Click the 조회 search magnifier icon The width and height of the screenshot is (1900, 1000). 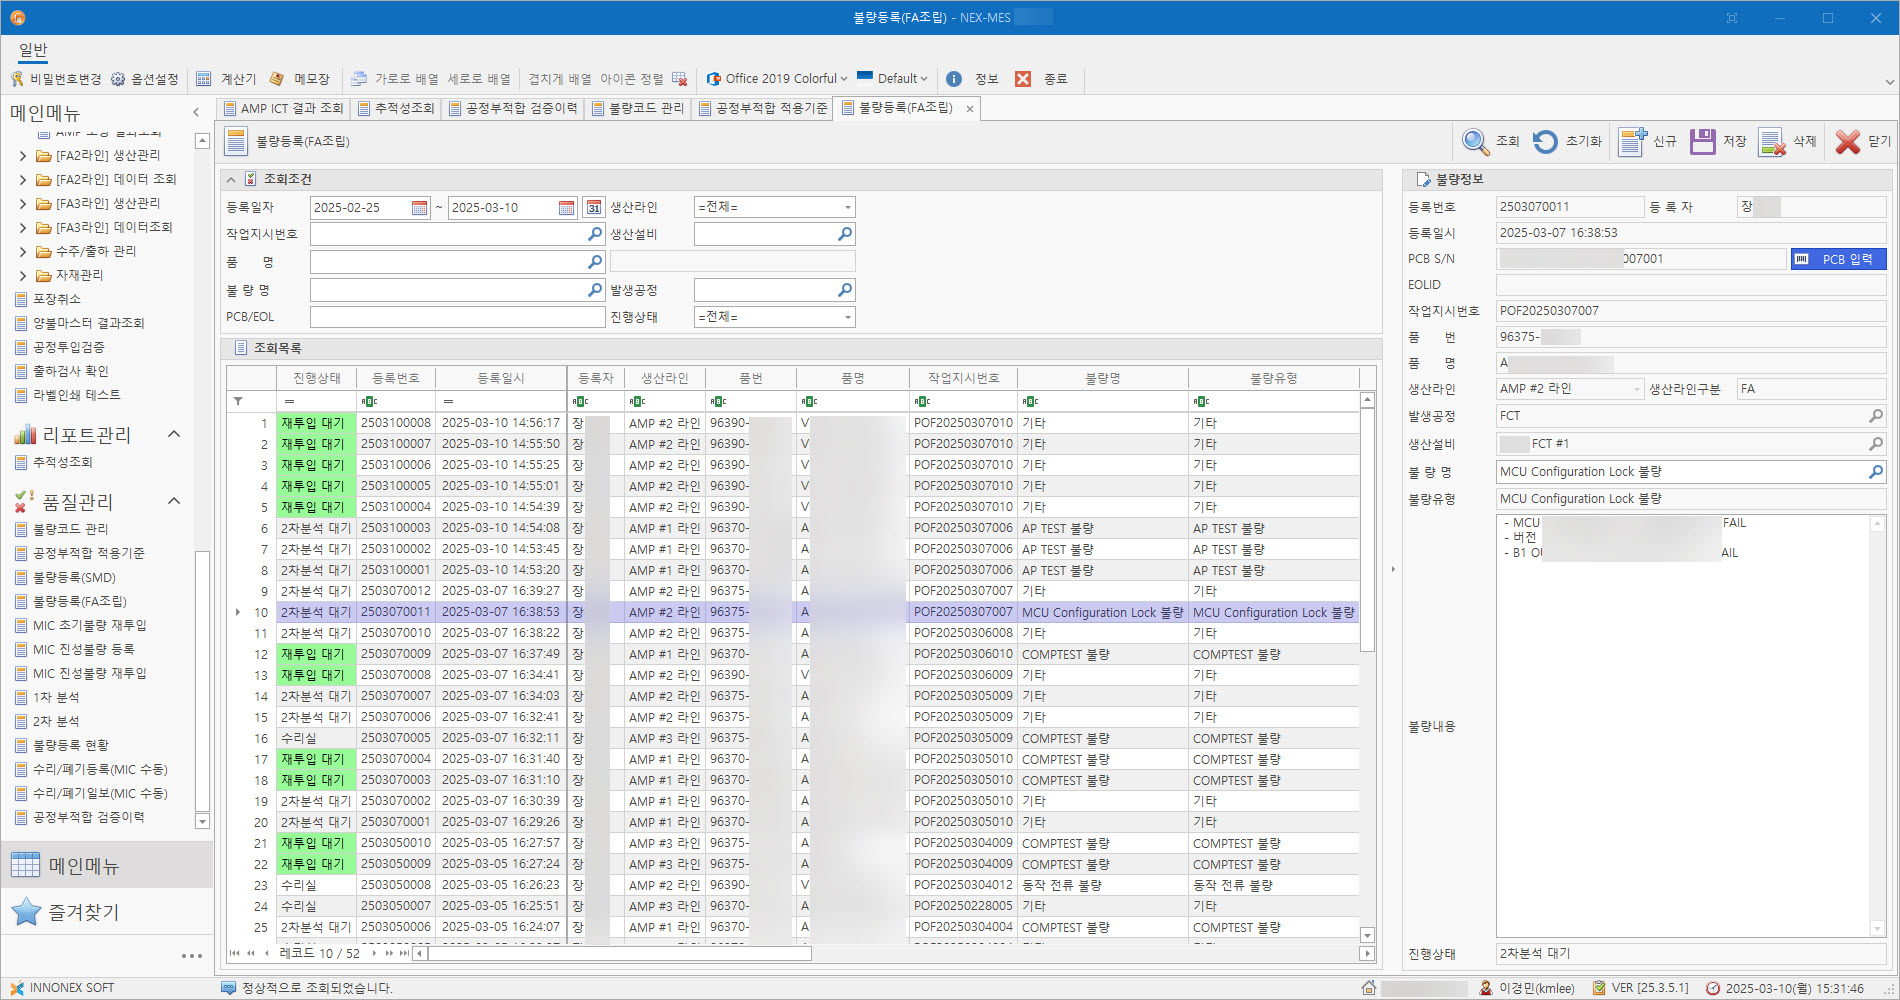point(1476,142)
